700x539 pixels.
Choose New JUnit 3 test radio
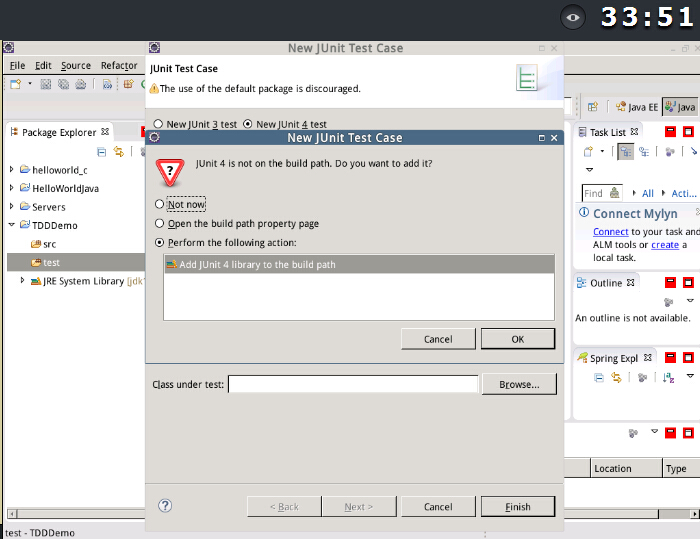point(158,124)
